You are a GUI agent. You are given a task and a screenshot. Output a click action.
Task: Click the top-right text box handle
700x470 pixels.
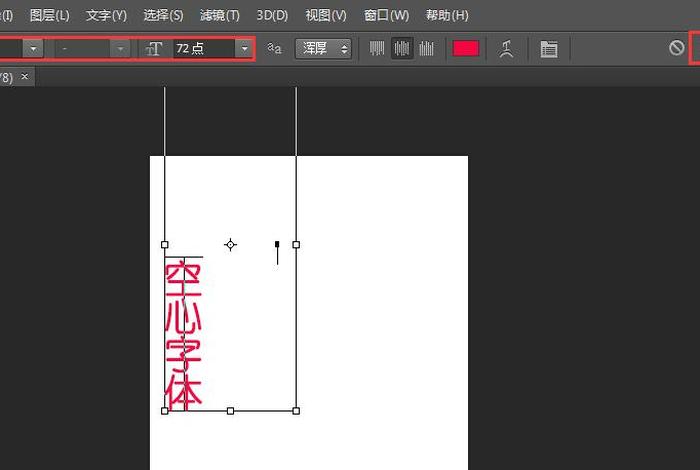(x=296, y=245)
